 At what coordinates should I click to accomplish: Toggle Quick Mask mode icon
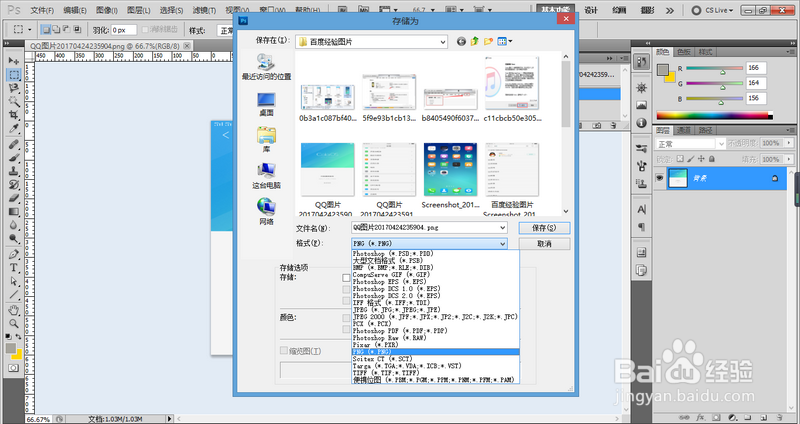pos(14,368)
